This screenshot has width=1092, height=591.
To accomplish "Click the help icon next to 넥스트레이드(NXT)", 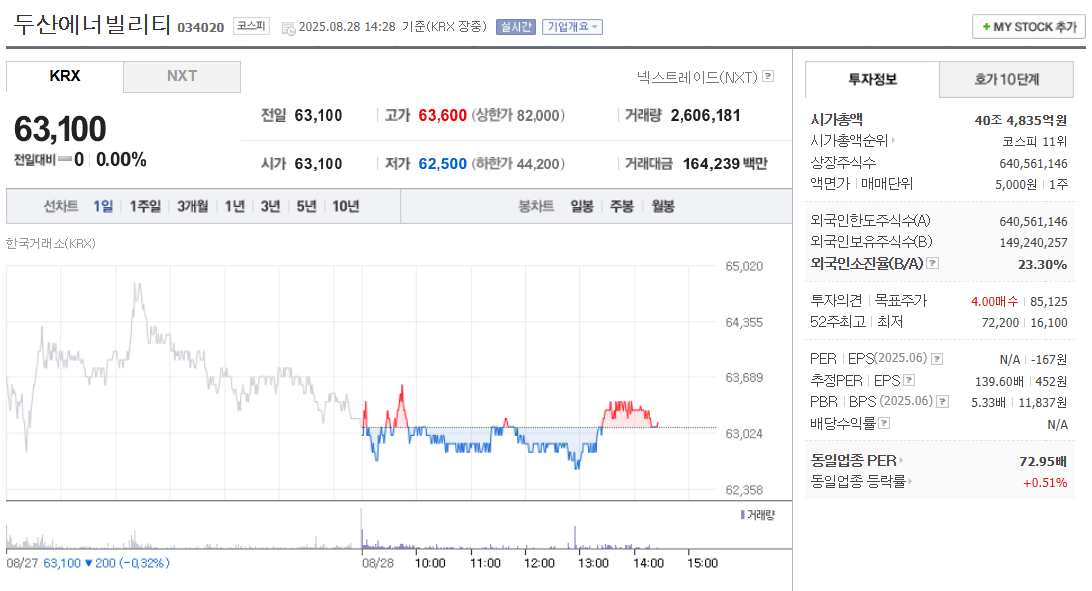I will coord(768,76).
